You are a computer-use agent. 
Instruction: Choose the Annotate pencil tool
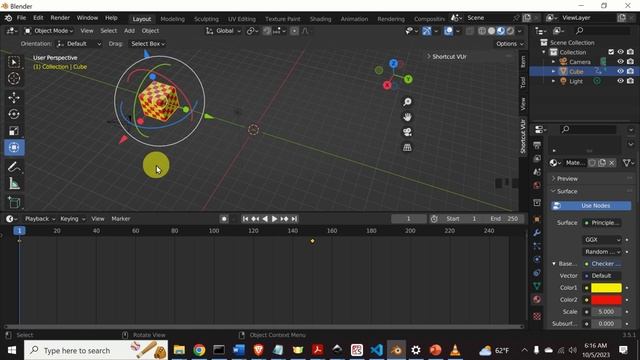coord(14,167)
